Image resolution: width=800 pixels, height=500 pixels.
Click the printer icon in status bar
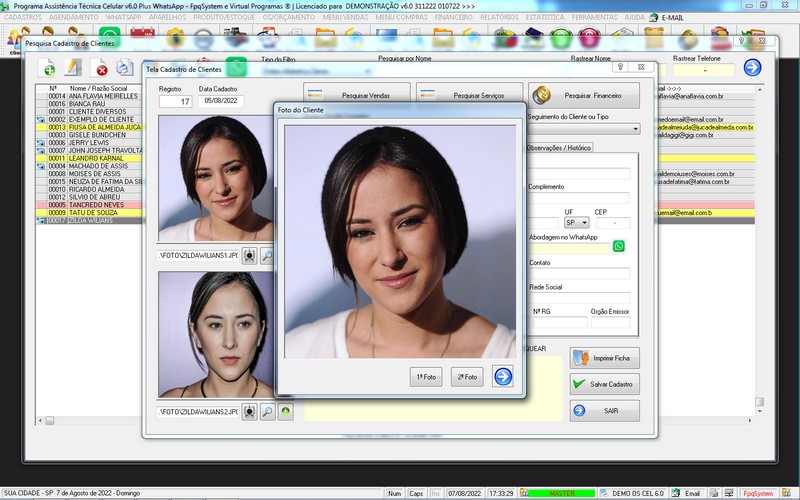pyautogui.click(x=714, y=493)
